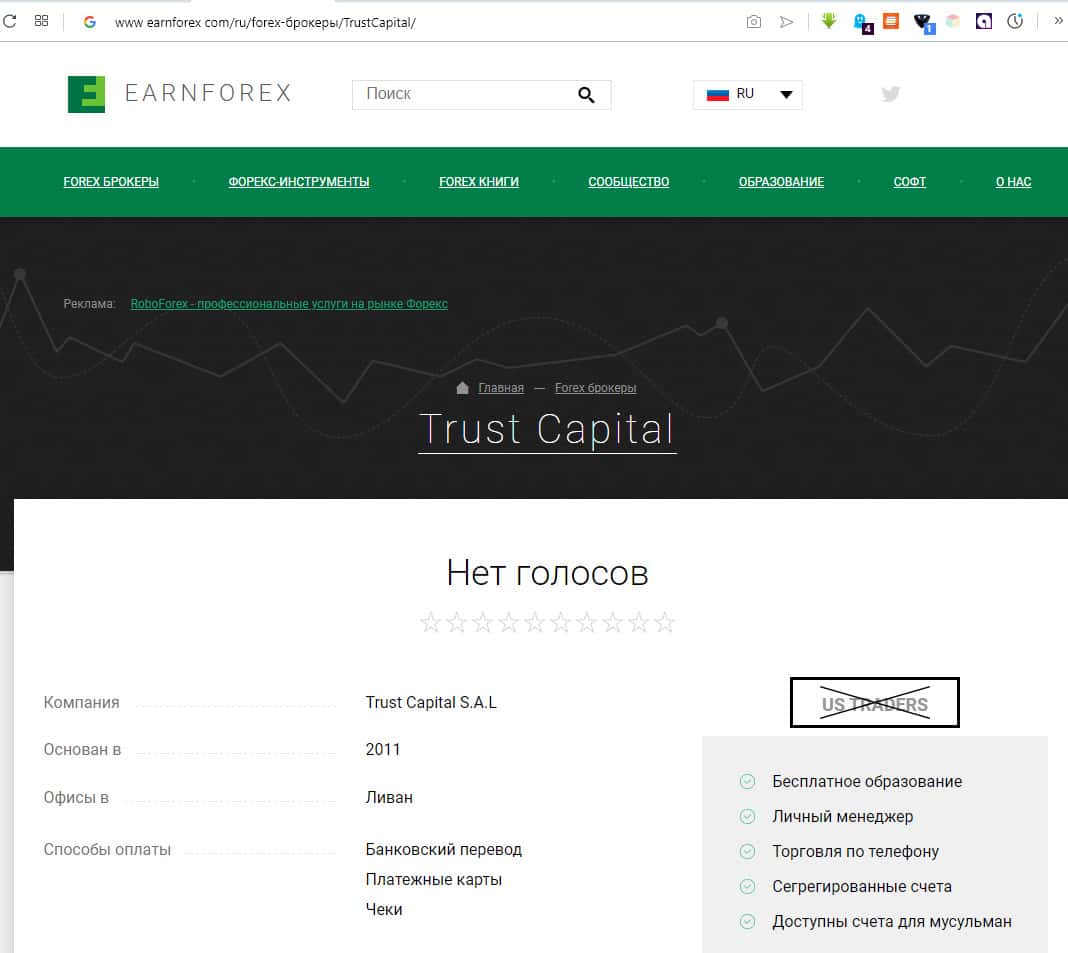Open the clock history extension icon
Image resolution: width=1068 pixels, height=953 pixels.
1015,21
